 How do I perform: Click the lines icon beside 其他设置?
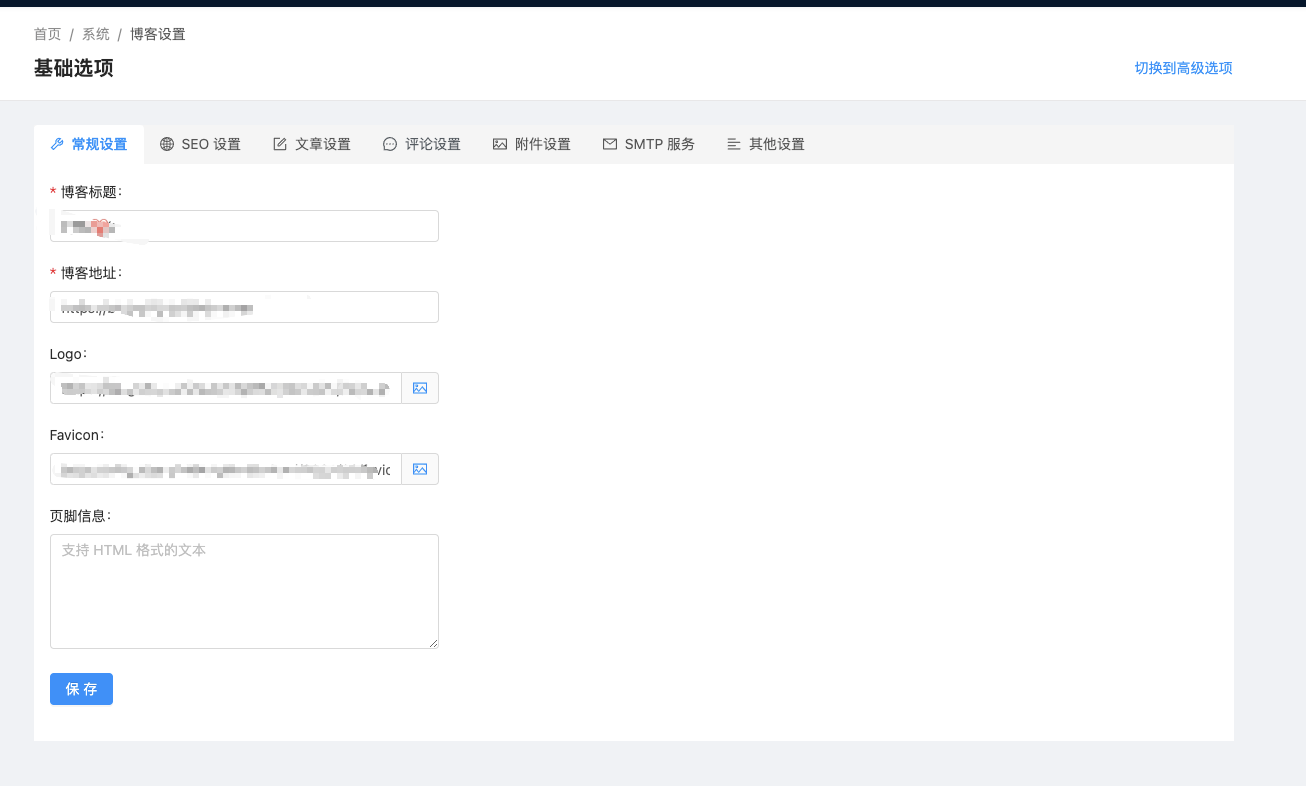734,144
